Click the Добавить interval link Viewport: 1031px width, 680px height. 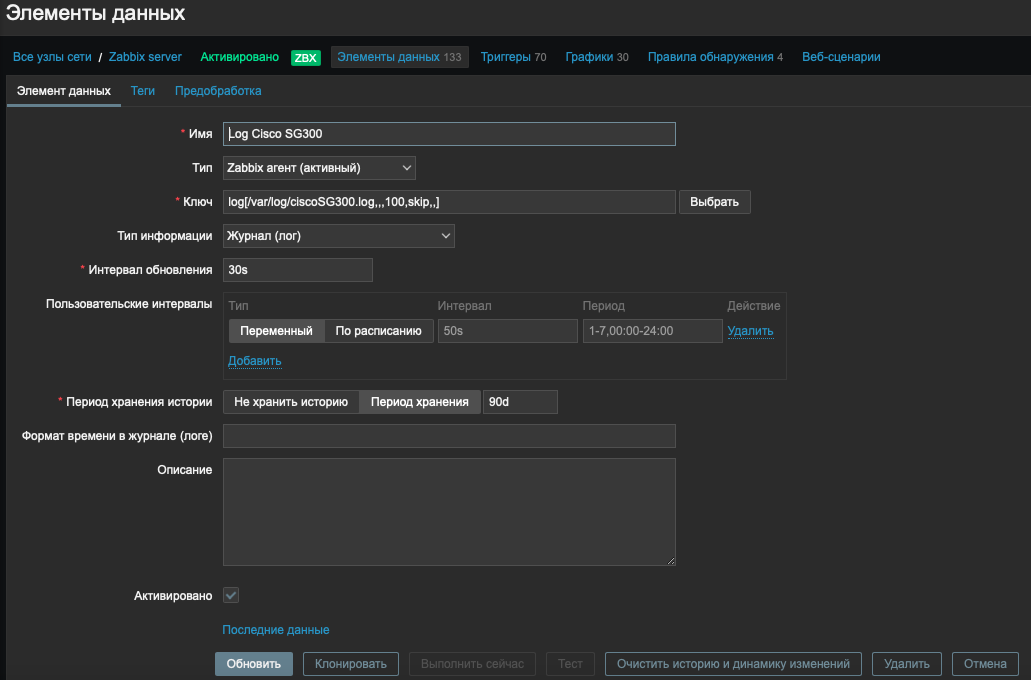254,360
